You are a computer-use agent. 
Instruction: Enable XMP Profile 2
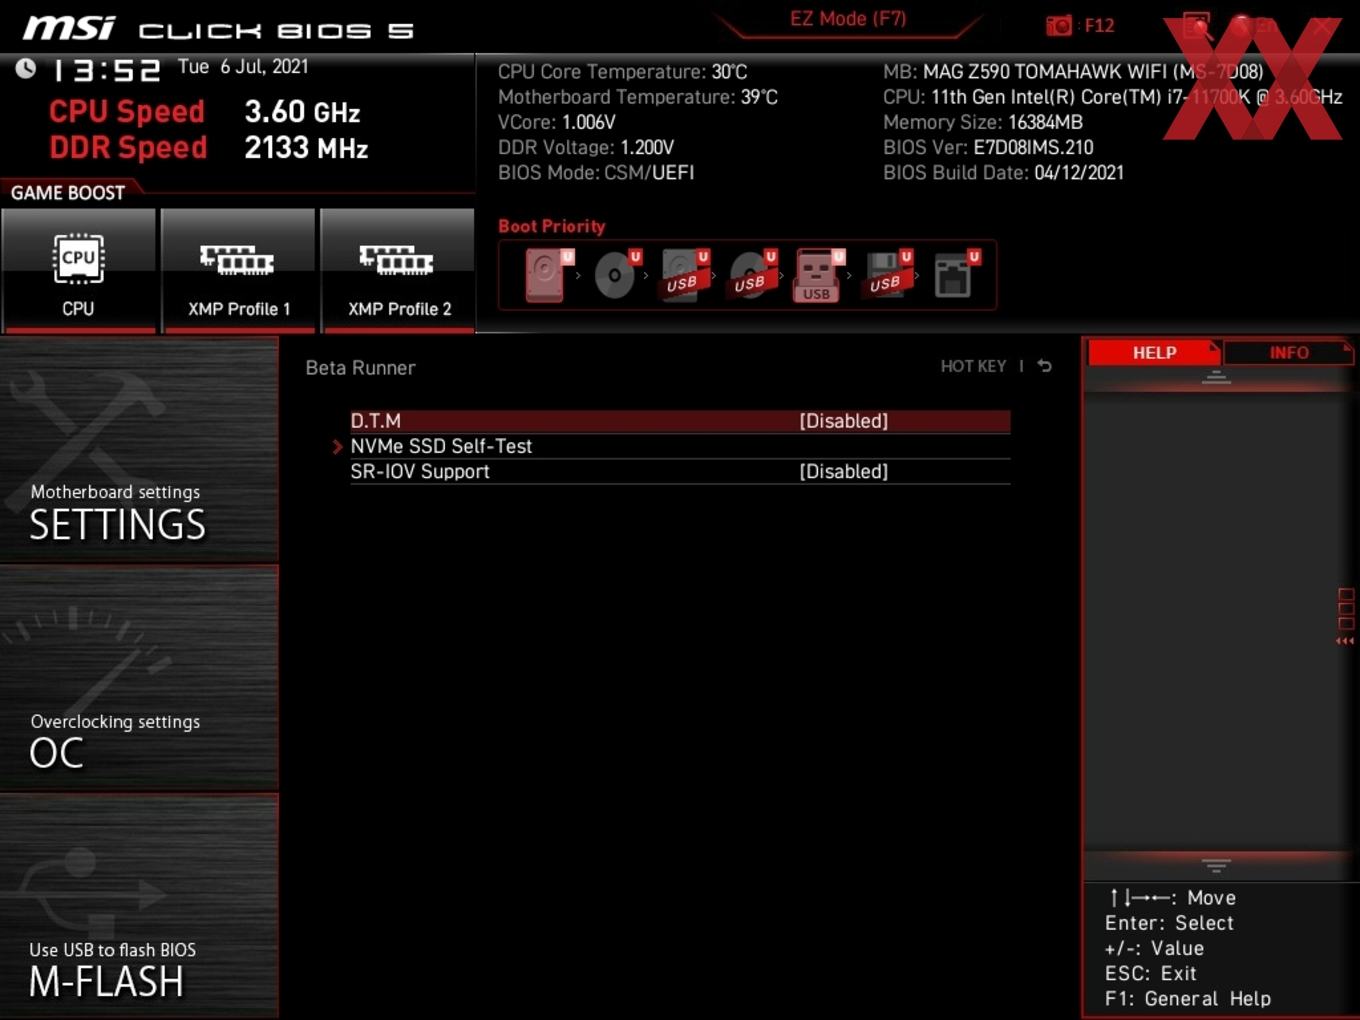[x=398, y=270]
